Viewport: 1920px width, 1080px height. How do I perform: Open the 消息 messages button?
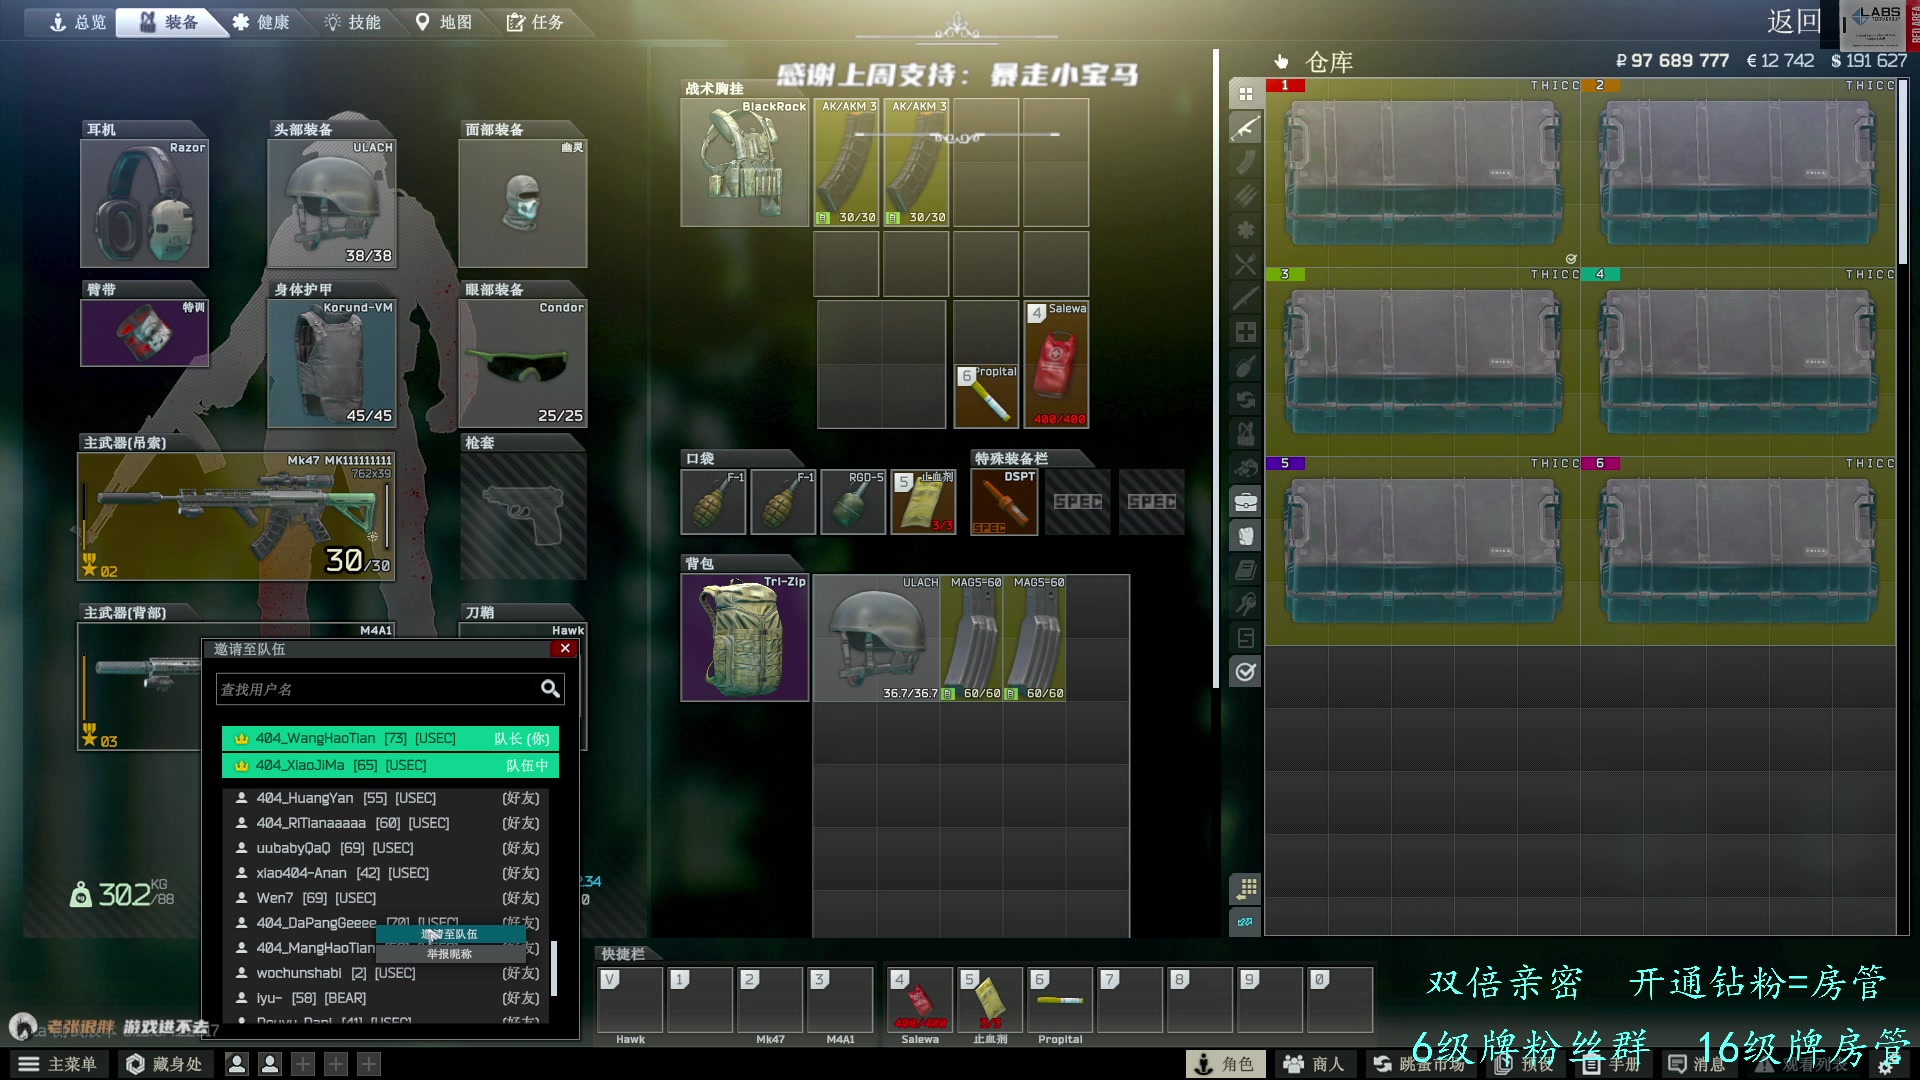pyautogui.click(x=1697, y=1064)
